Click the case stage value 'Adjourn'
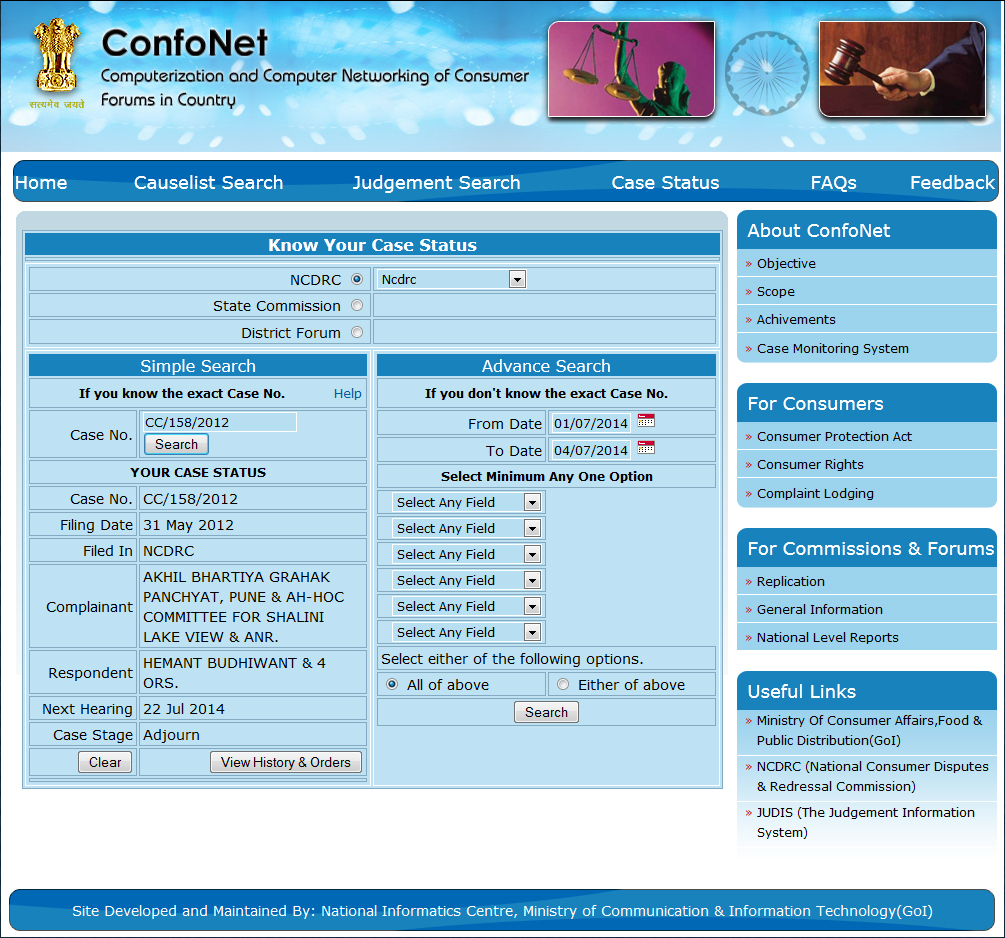This screenshot has width=1005, height=938. [171, 735]
